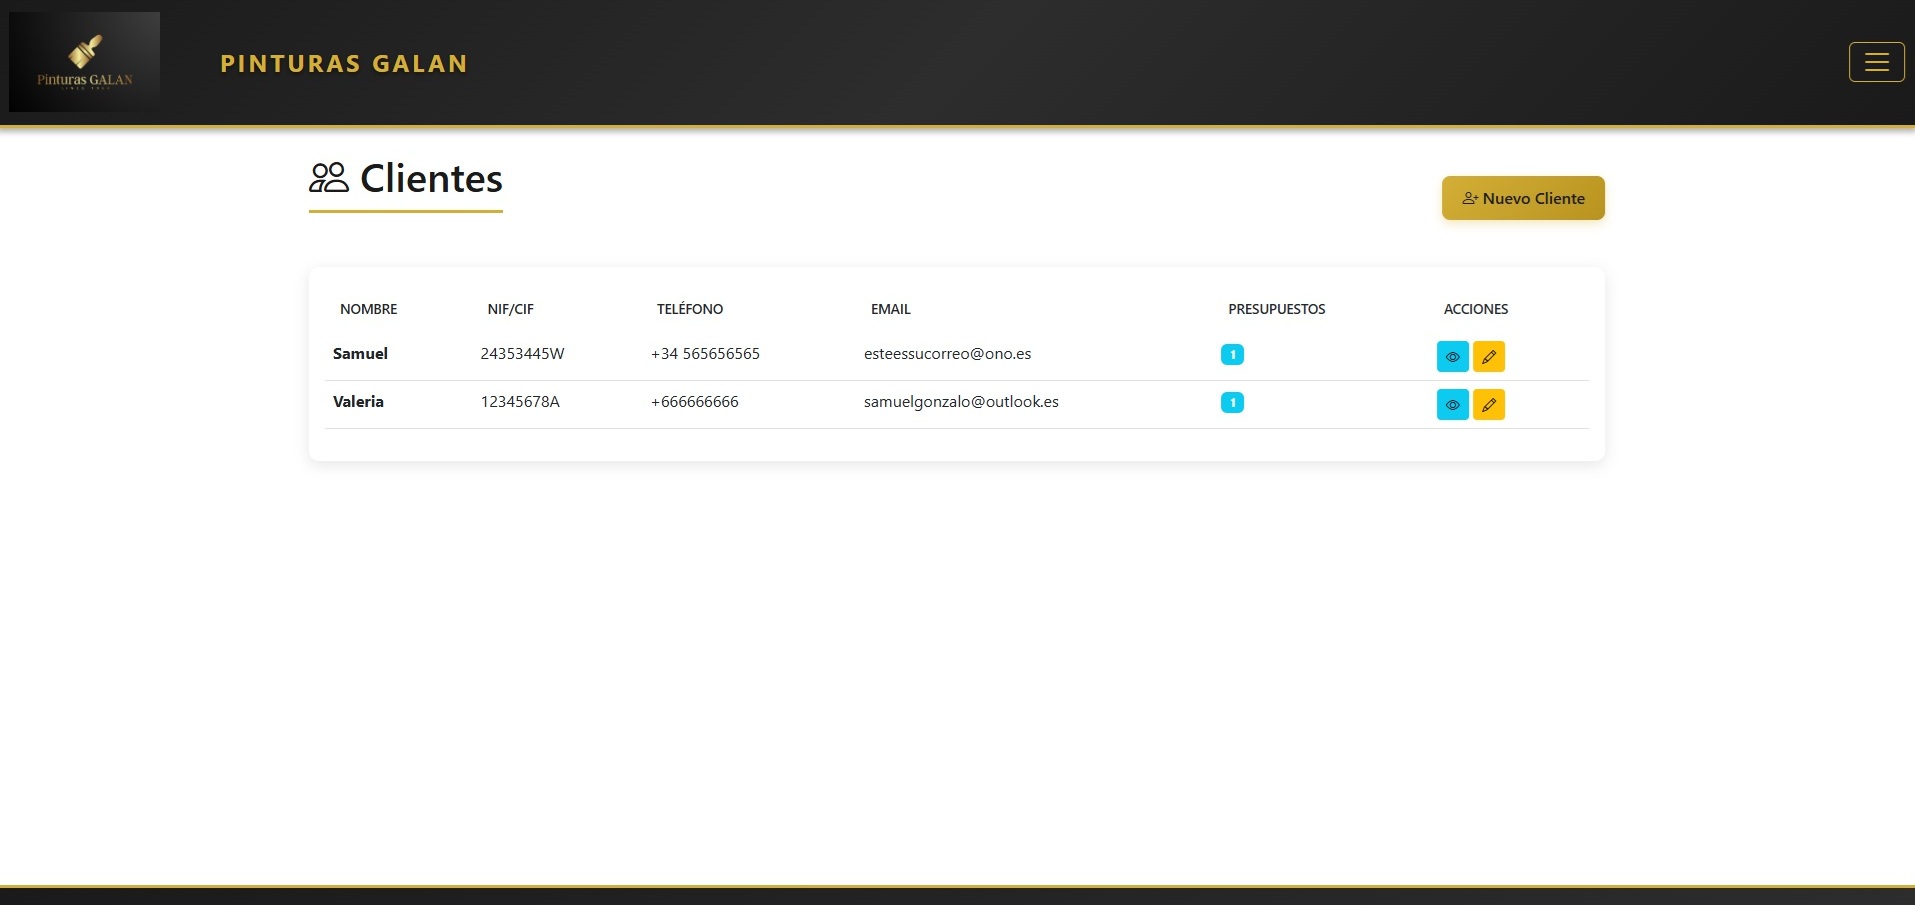1915x905 pixels.
Task: Click the PINTURAS GALAN header title
Action: (x=343, y=63)
